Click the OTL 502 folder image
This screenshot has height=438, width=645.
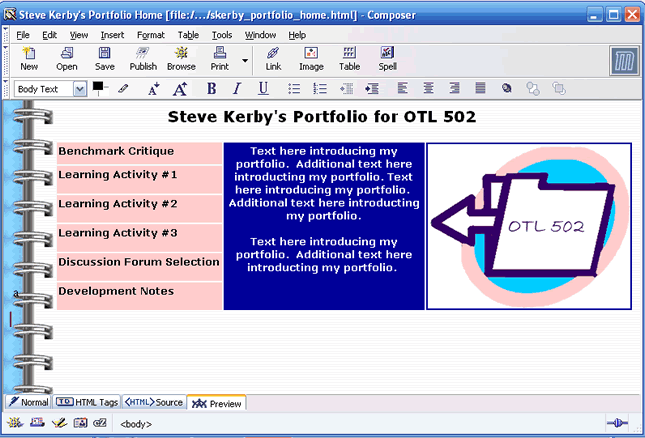coord(529,226)
